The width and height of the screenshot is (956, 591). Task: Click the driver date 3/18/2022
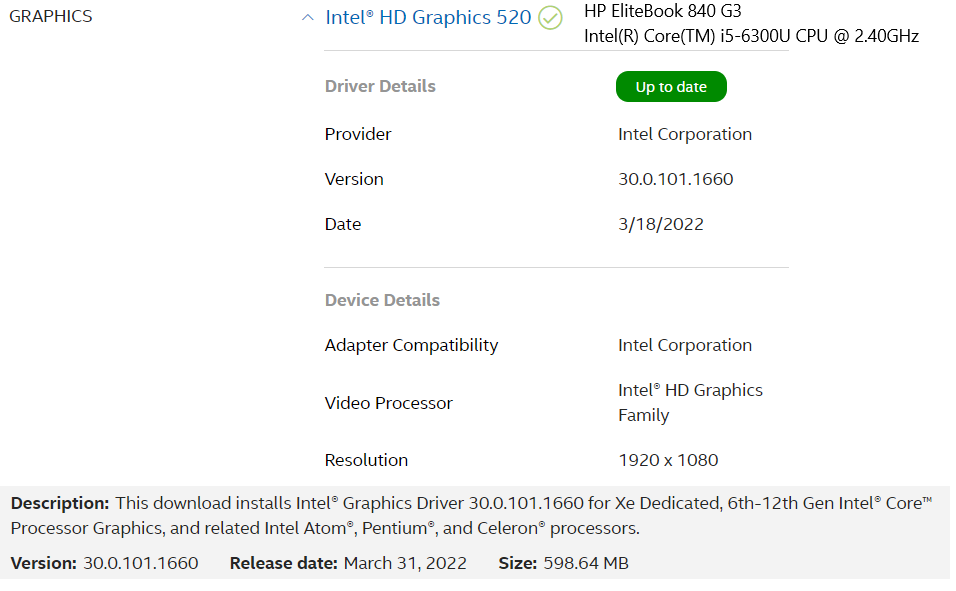(x=660, y=224)
